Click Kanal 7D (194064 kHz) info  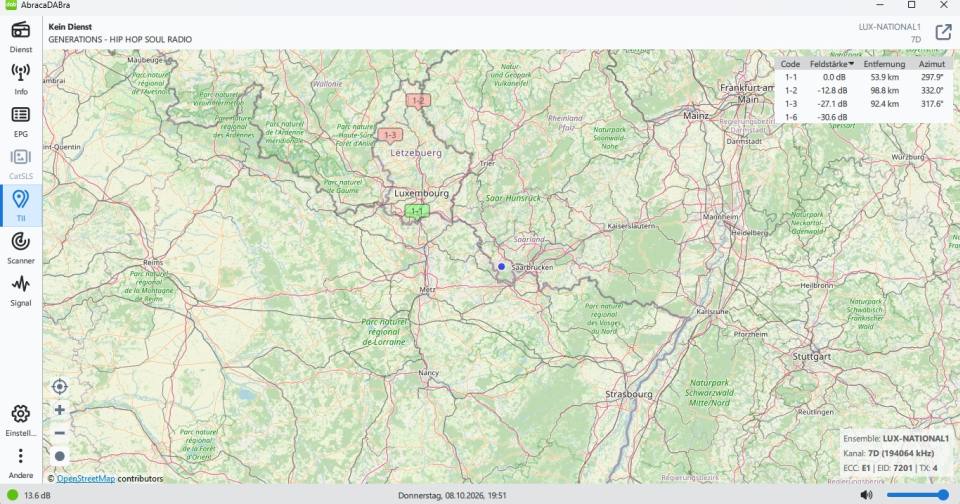coord(888,453)
